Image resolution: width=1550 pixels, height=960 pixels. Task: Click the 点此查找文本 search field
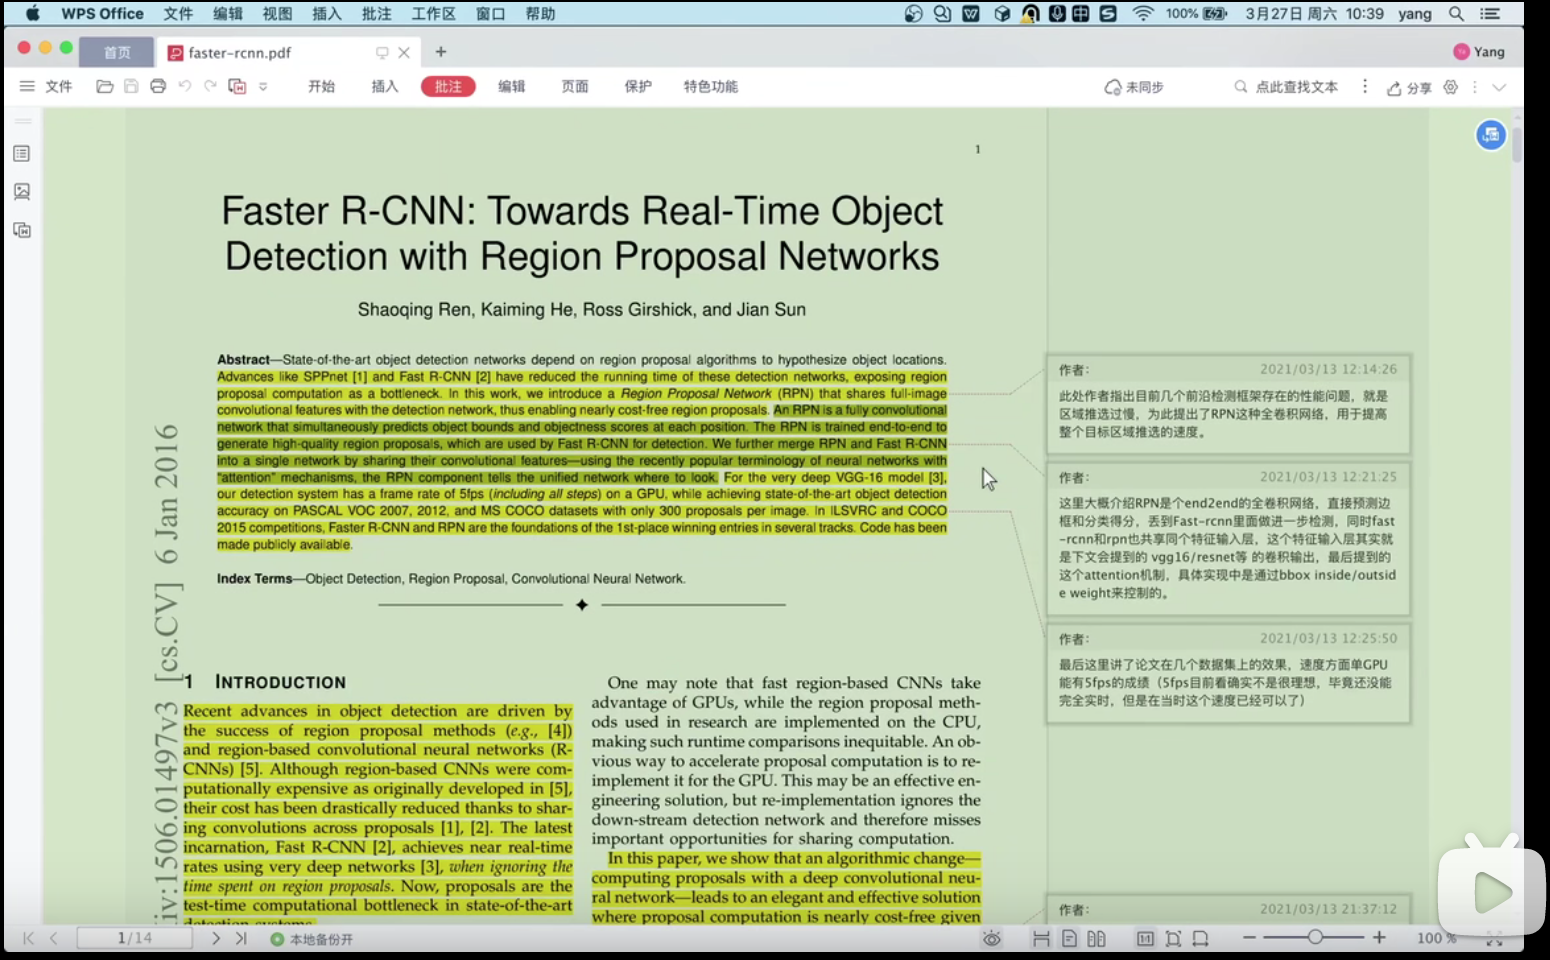(x=1286, y=87)
